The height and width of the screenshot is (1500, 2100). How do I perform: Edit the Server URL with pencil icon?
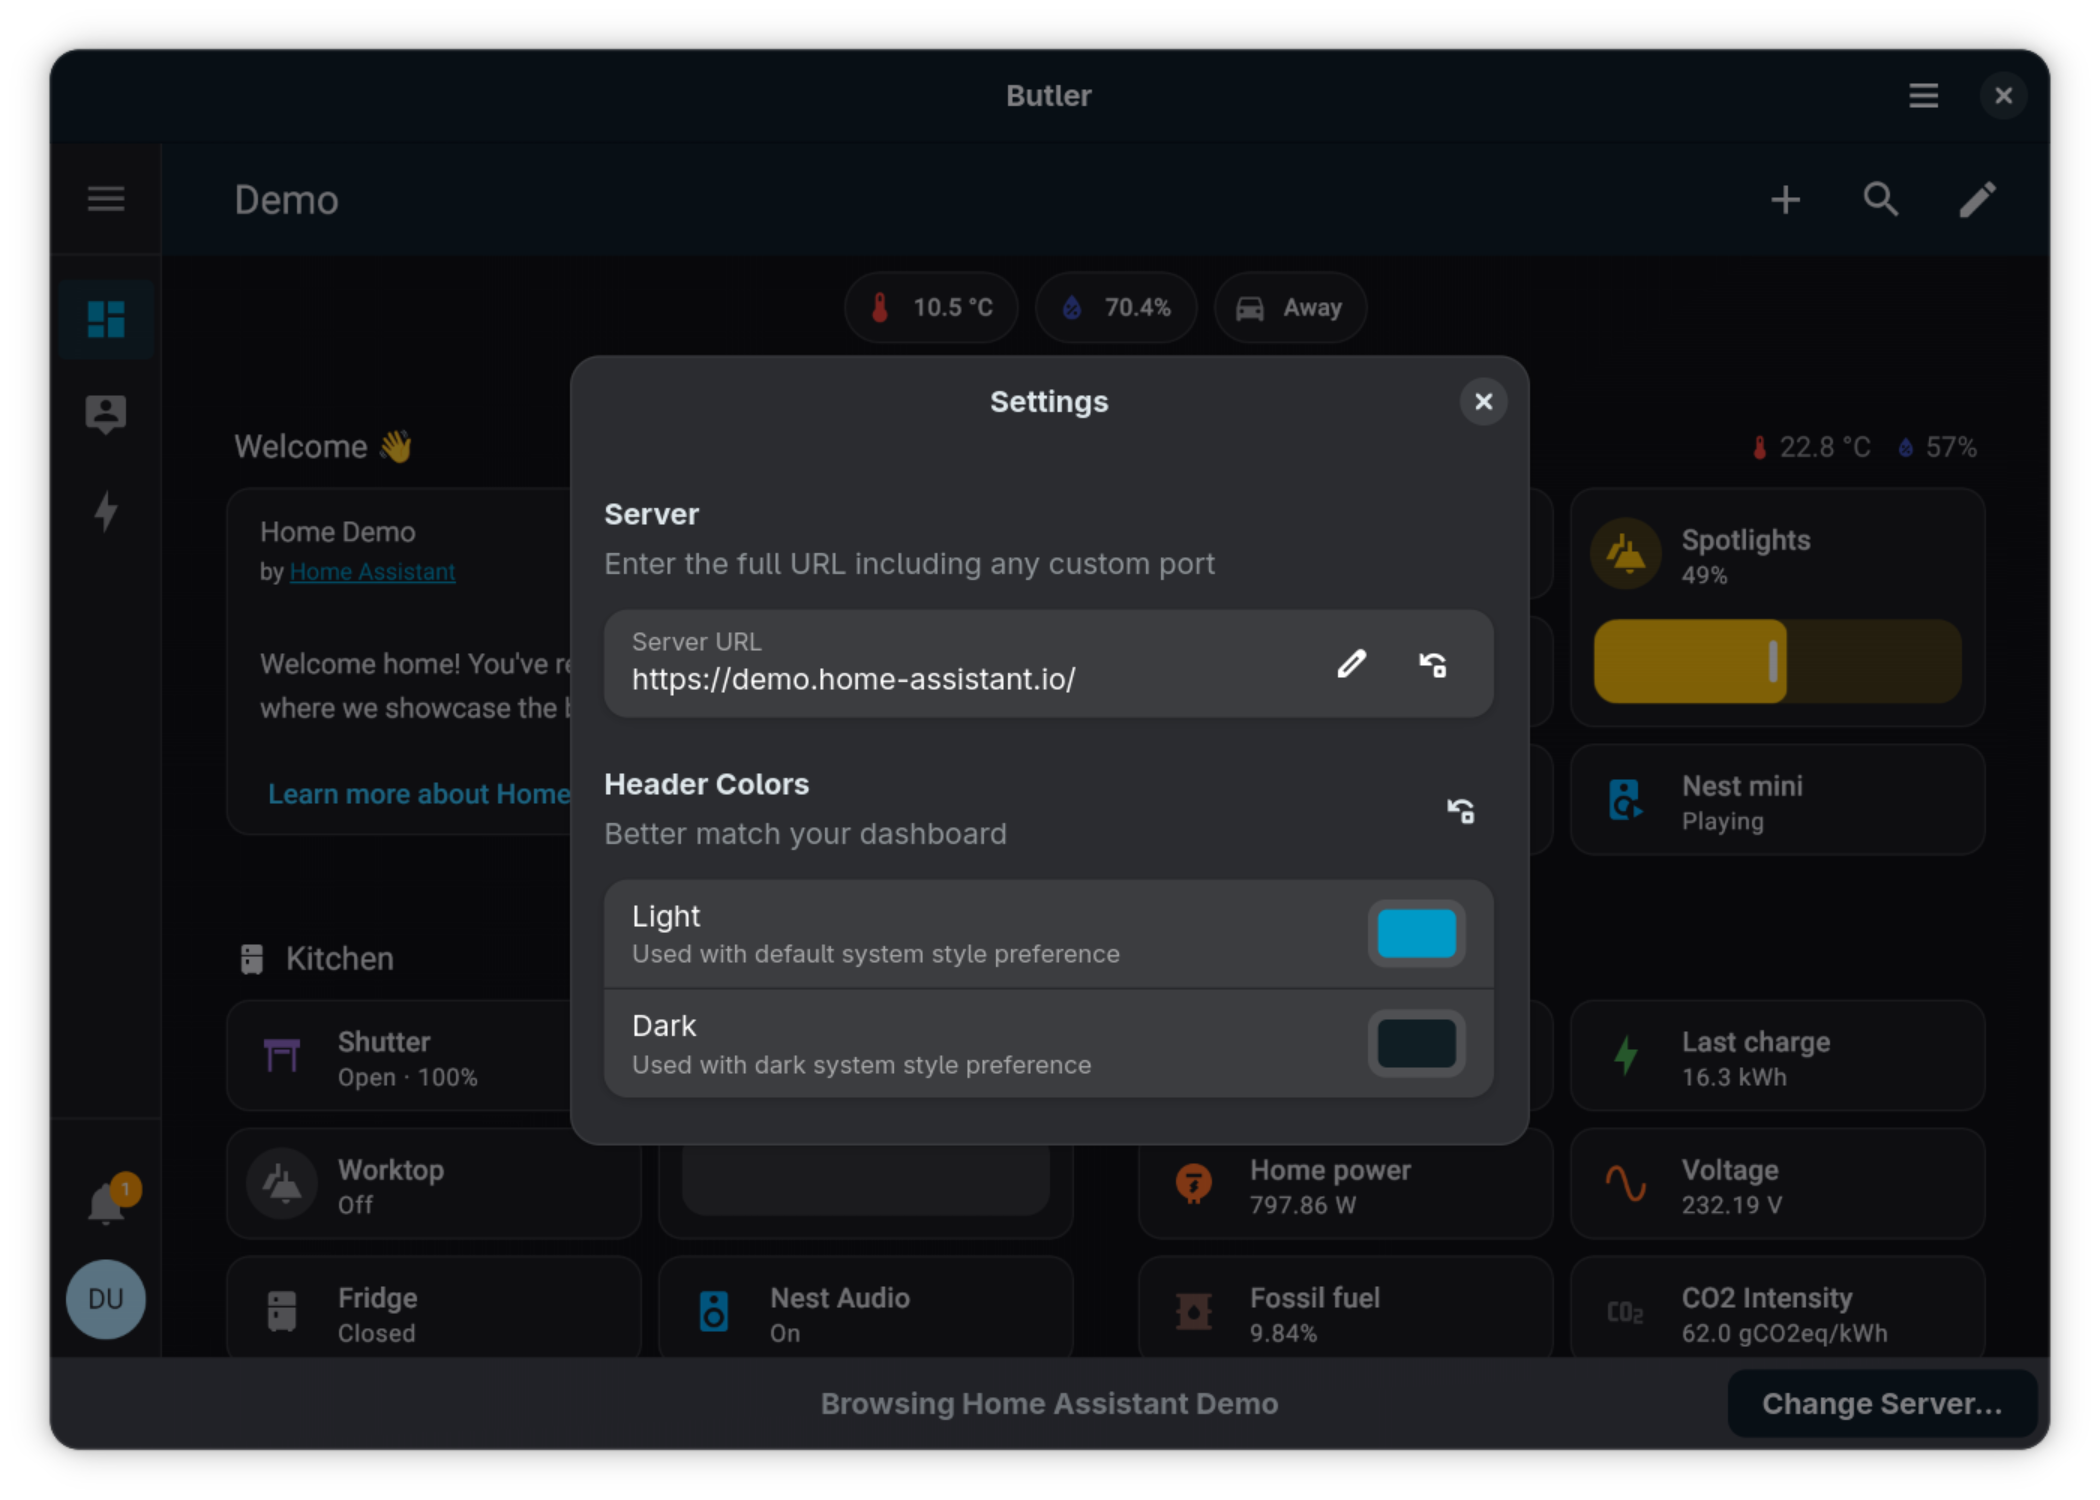(x=1351, y=664)
